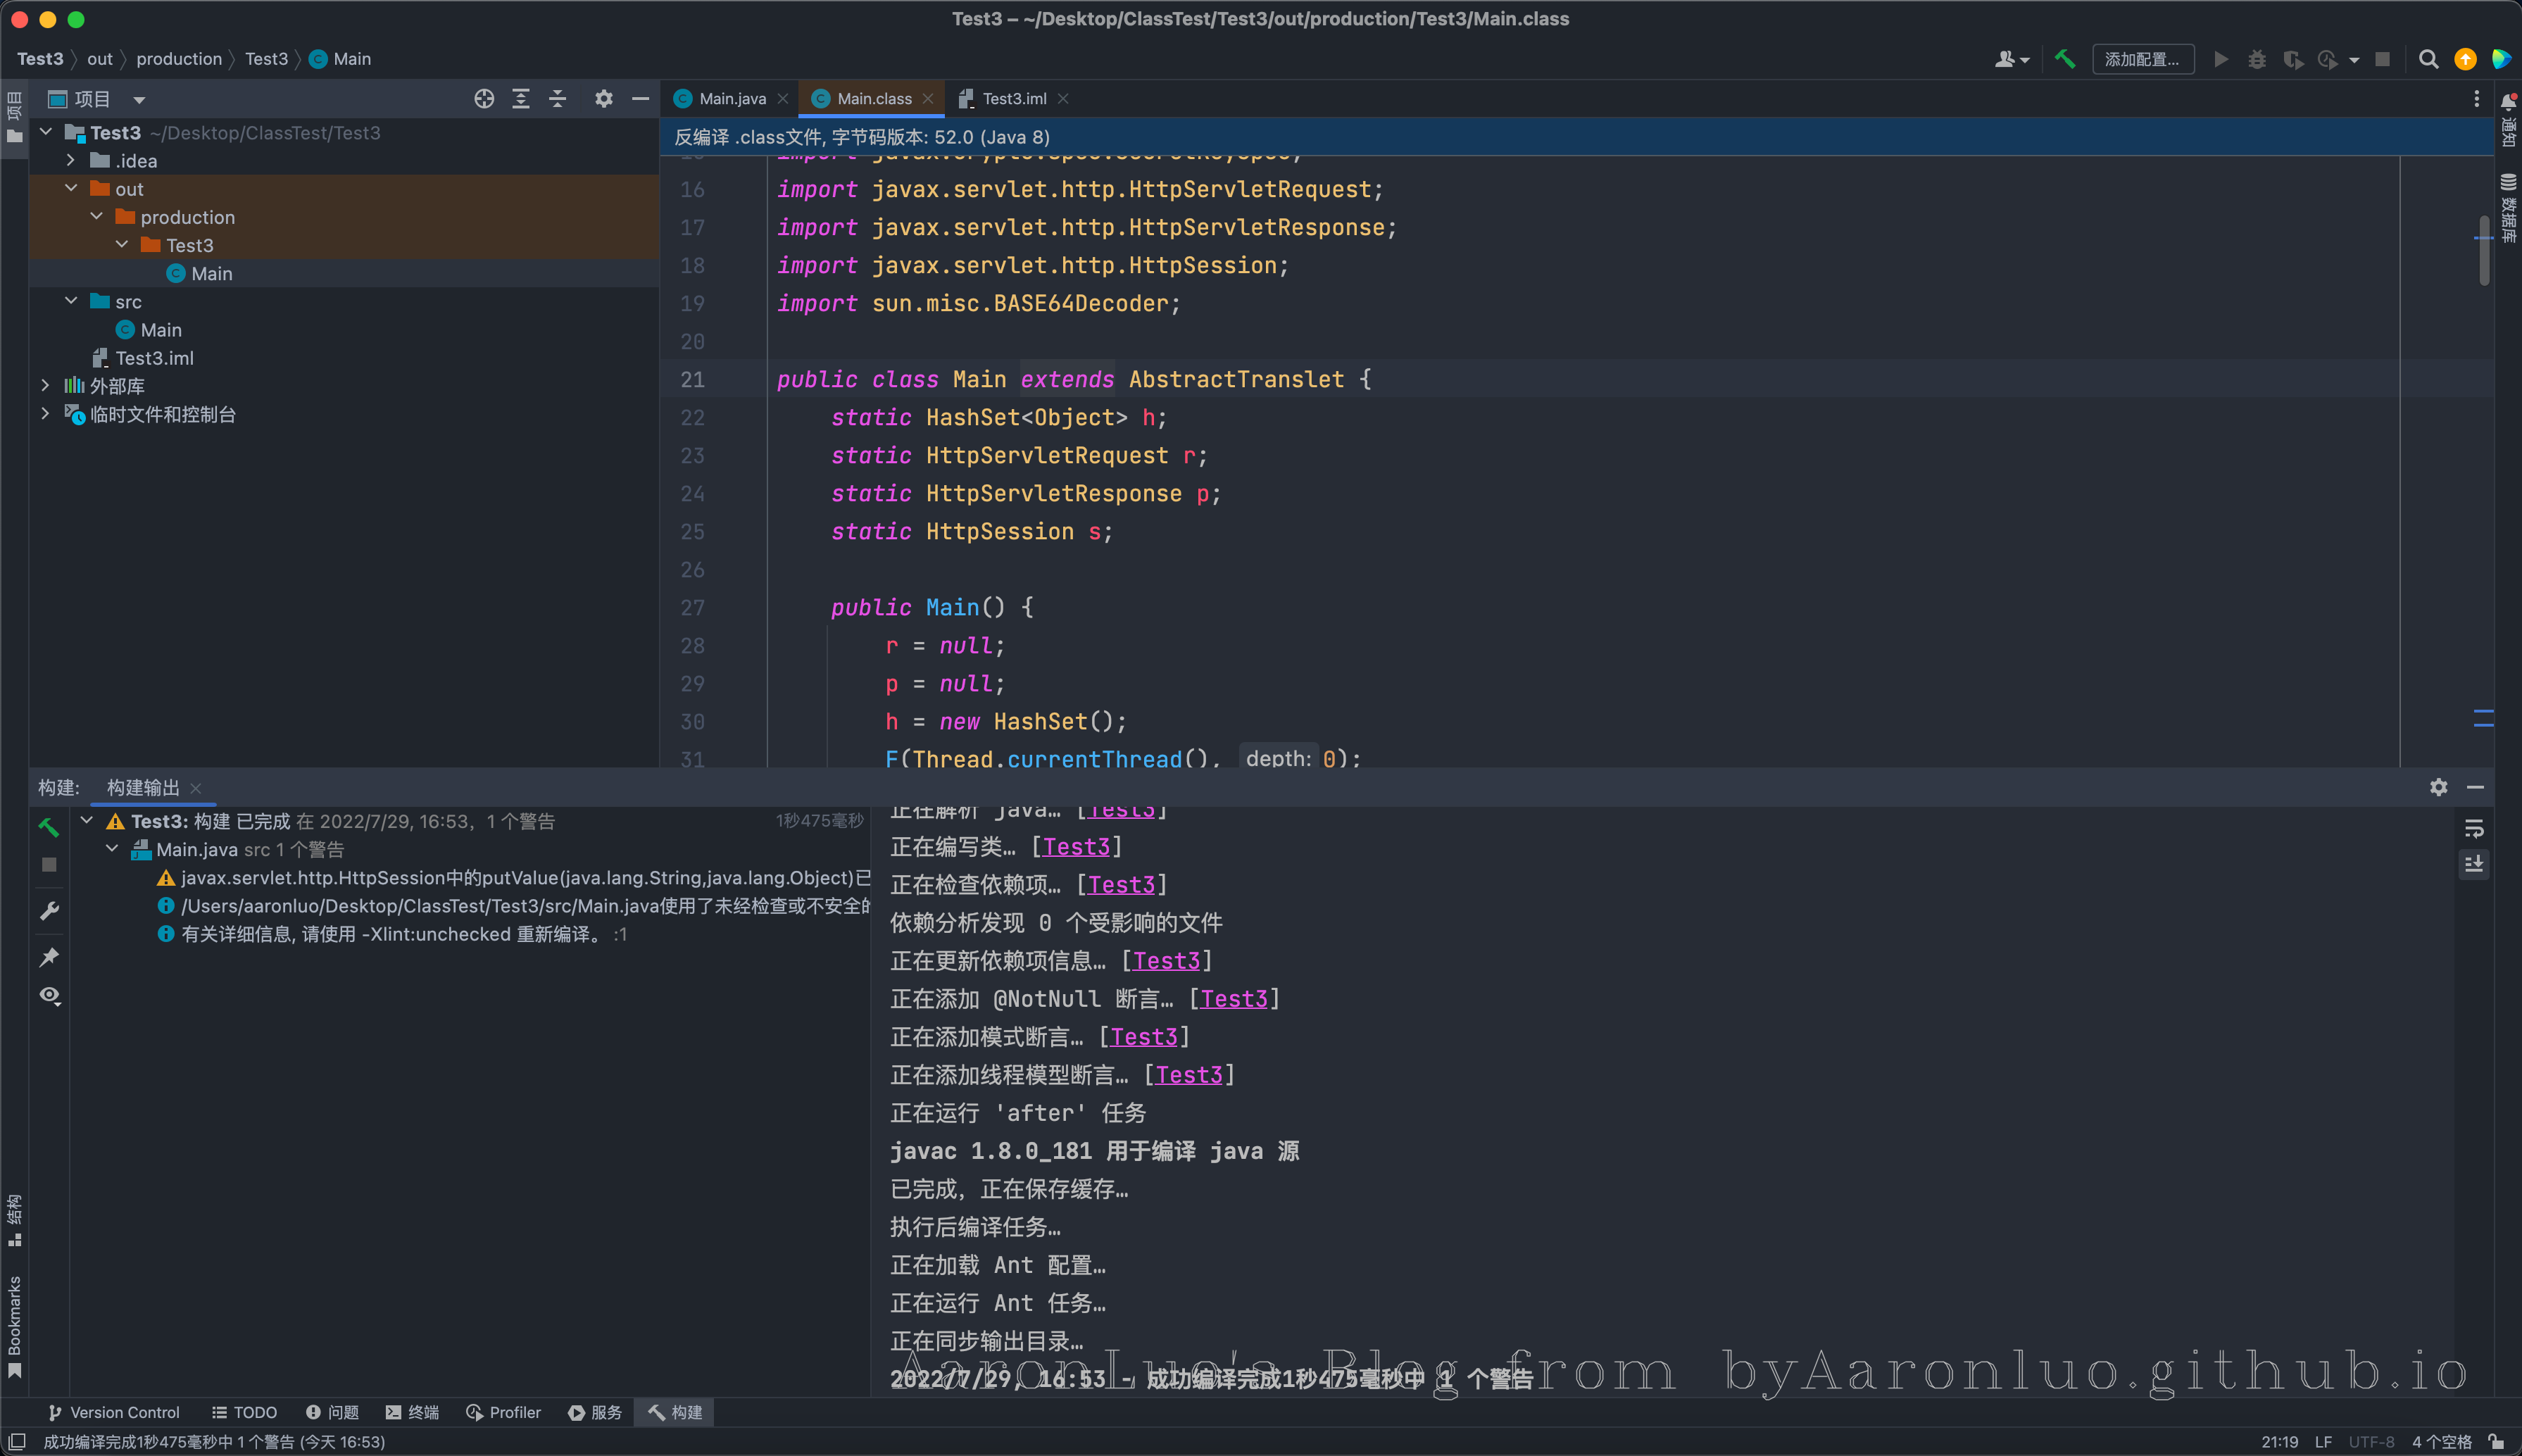Open project panel settings gear
2522x1456 pixels.
603,98
